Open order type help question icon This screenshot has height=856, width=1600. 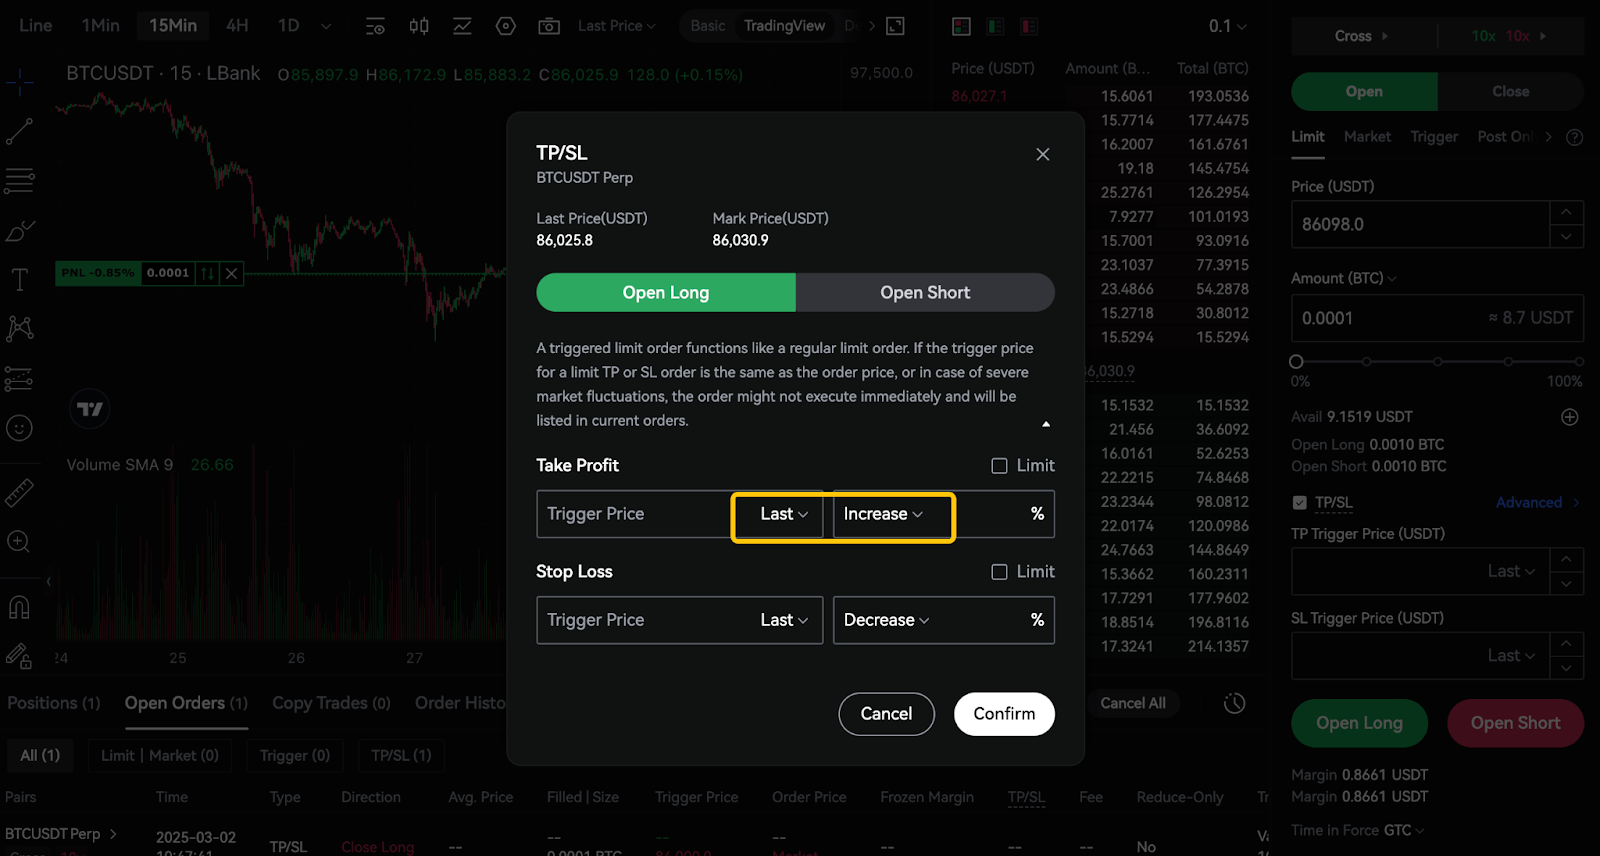click(1574, 137)
